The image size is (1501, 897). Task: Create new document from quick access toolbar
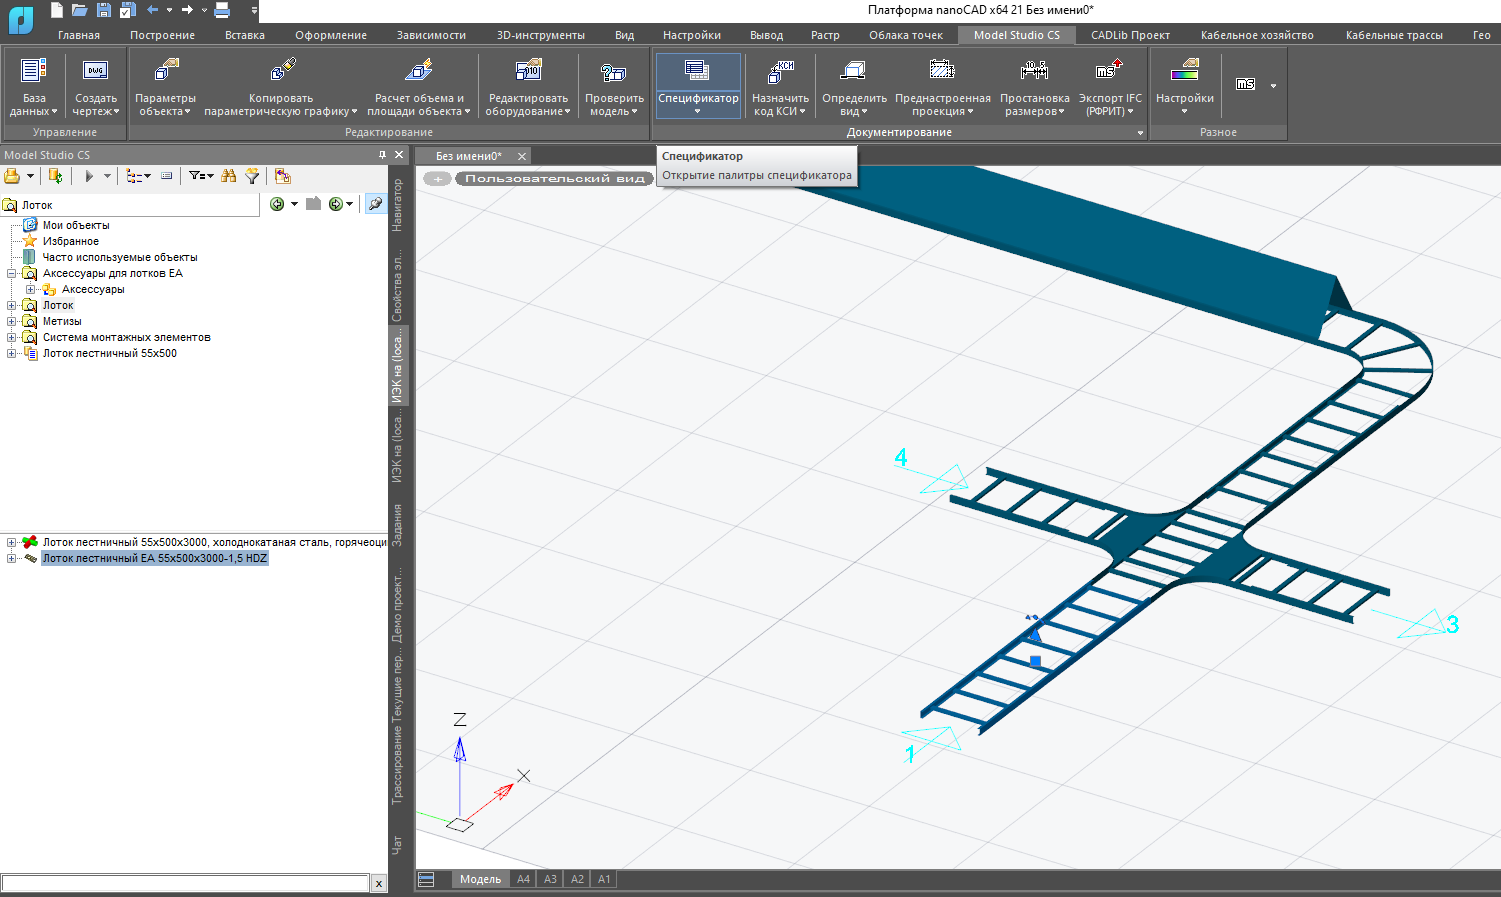[x=57, y=10]
